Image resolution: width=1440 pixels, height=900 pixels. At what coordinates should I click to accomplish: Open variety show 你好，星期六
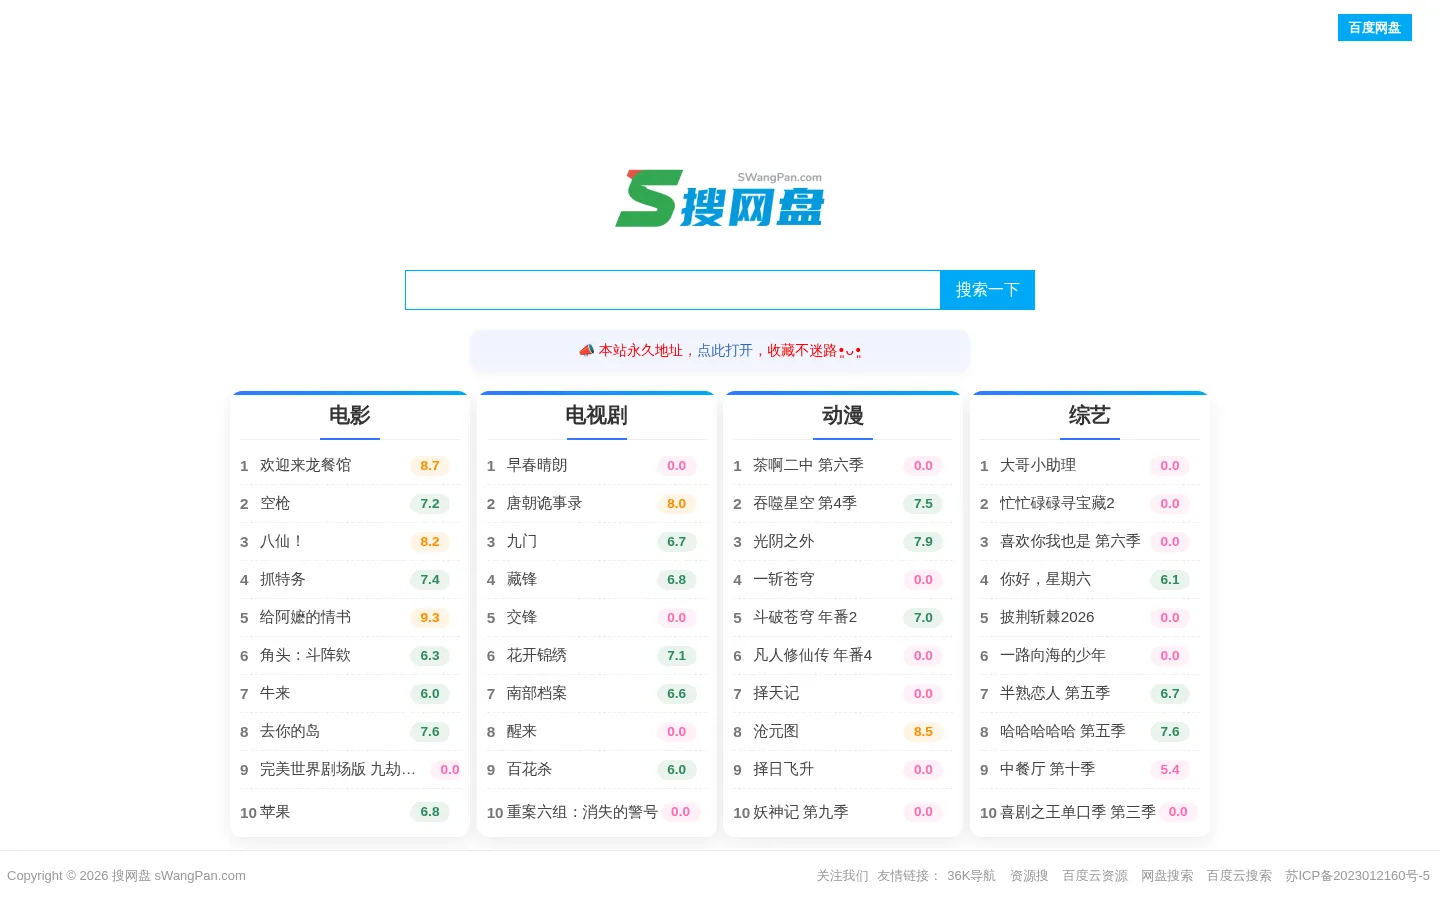1046,579
